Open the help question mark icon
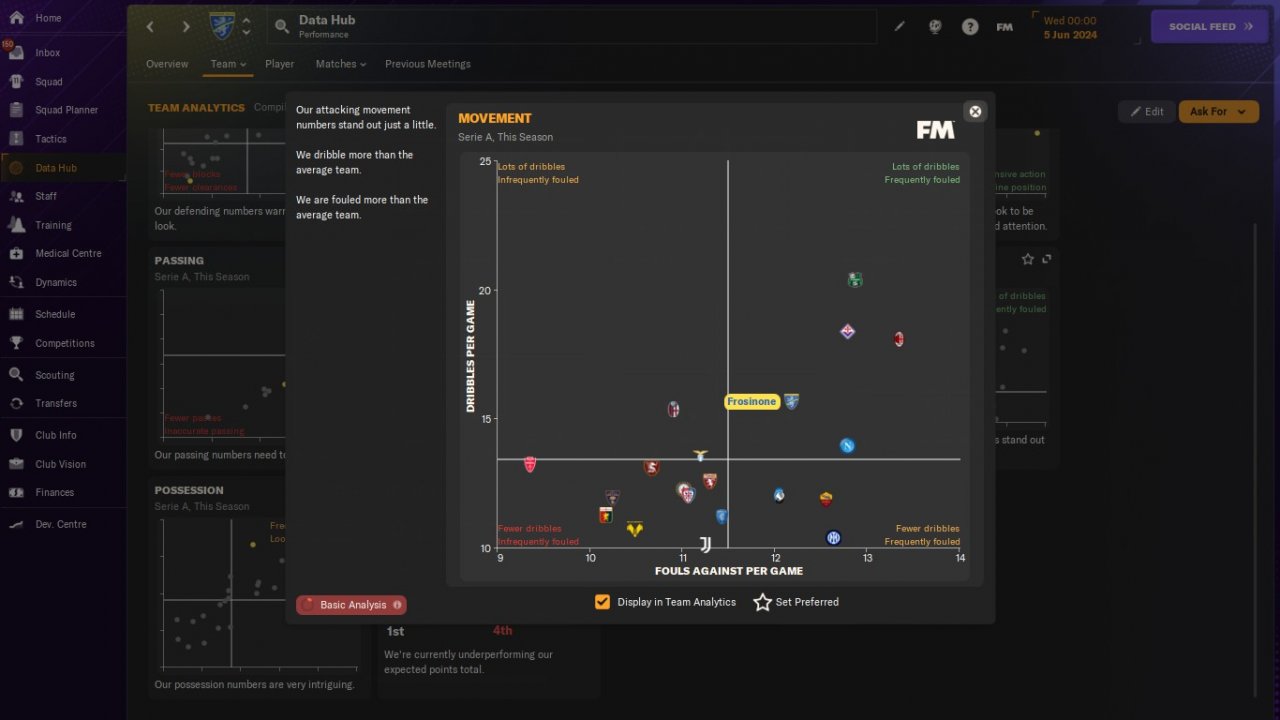The width and height of the screenshot is (1280, 720). click(x=970, y=27)
